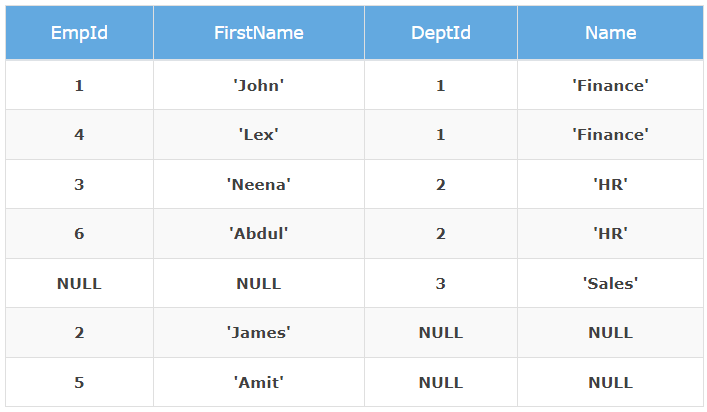Select the 'James' first name cell
707x412 pixels.
tap(258, 333)
